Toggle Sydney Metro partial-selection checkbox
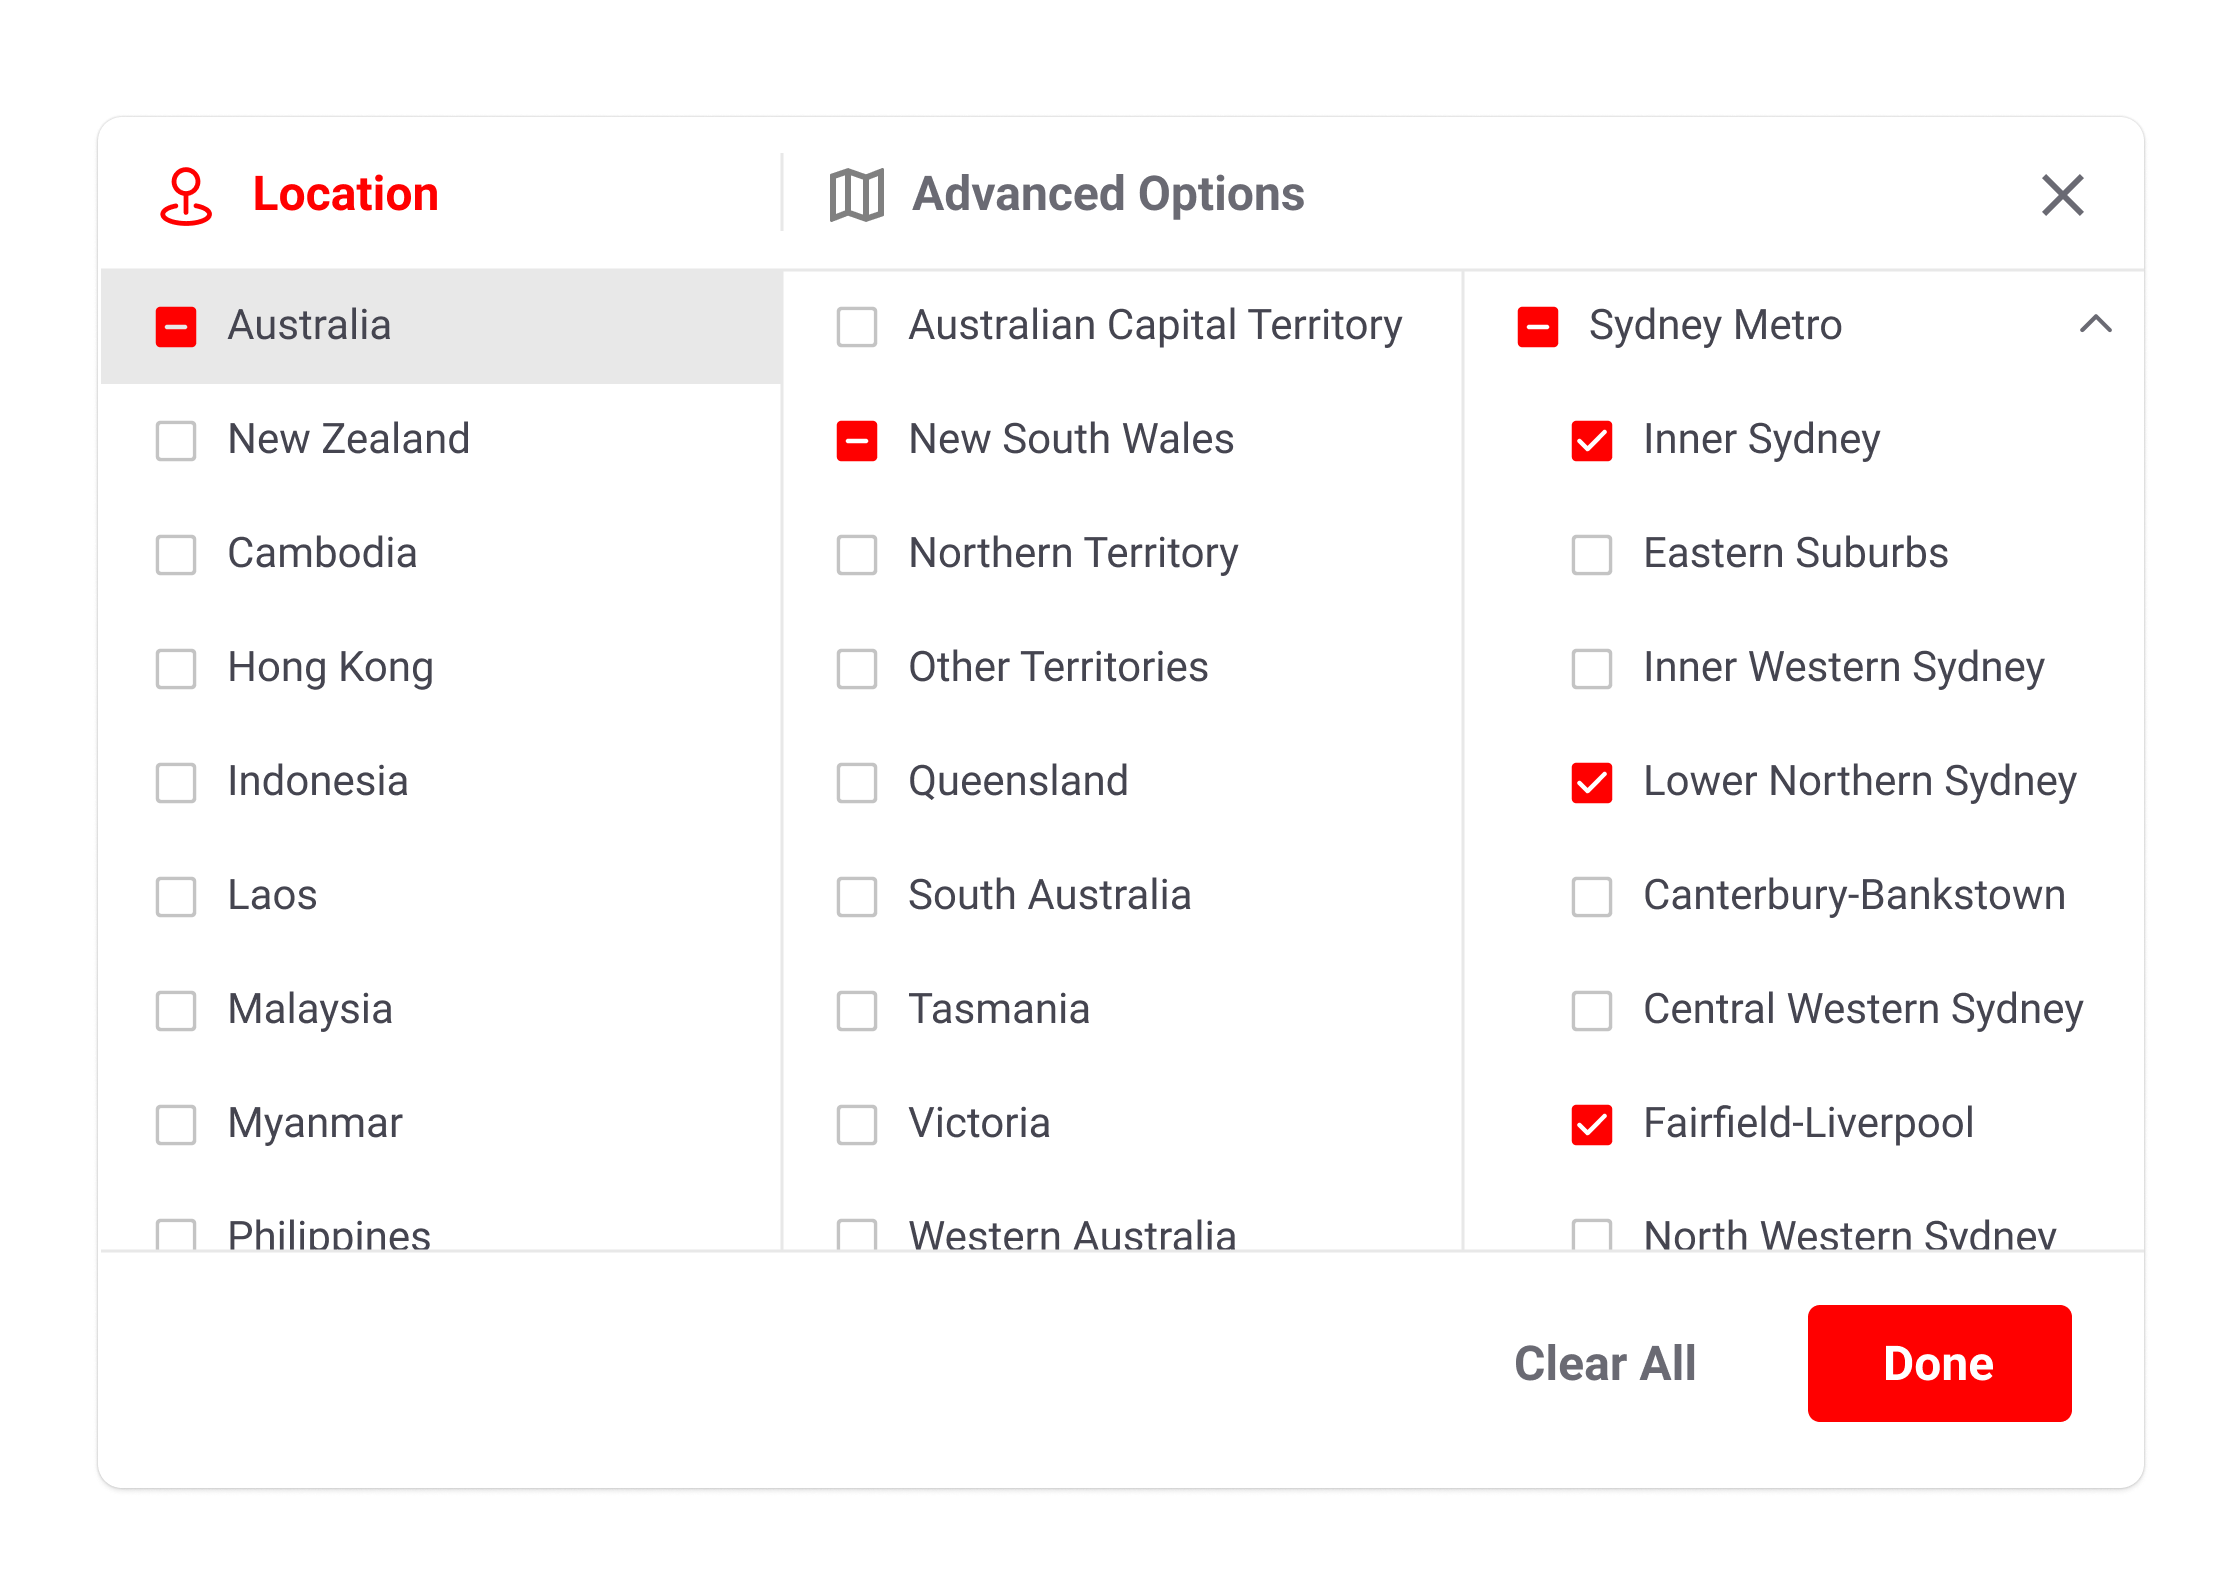Screen dimensions: 2231x1575 (x=1537, y=327)
